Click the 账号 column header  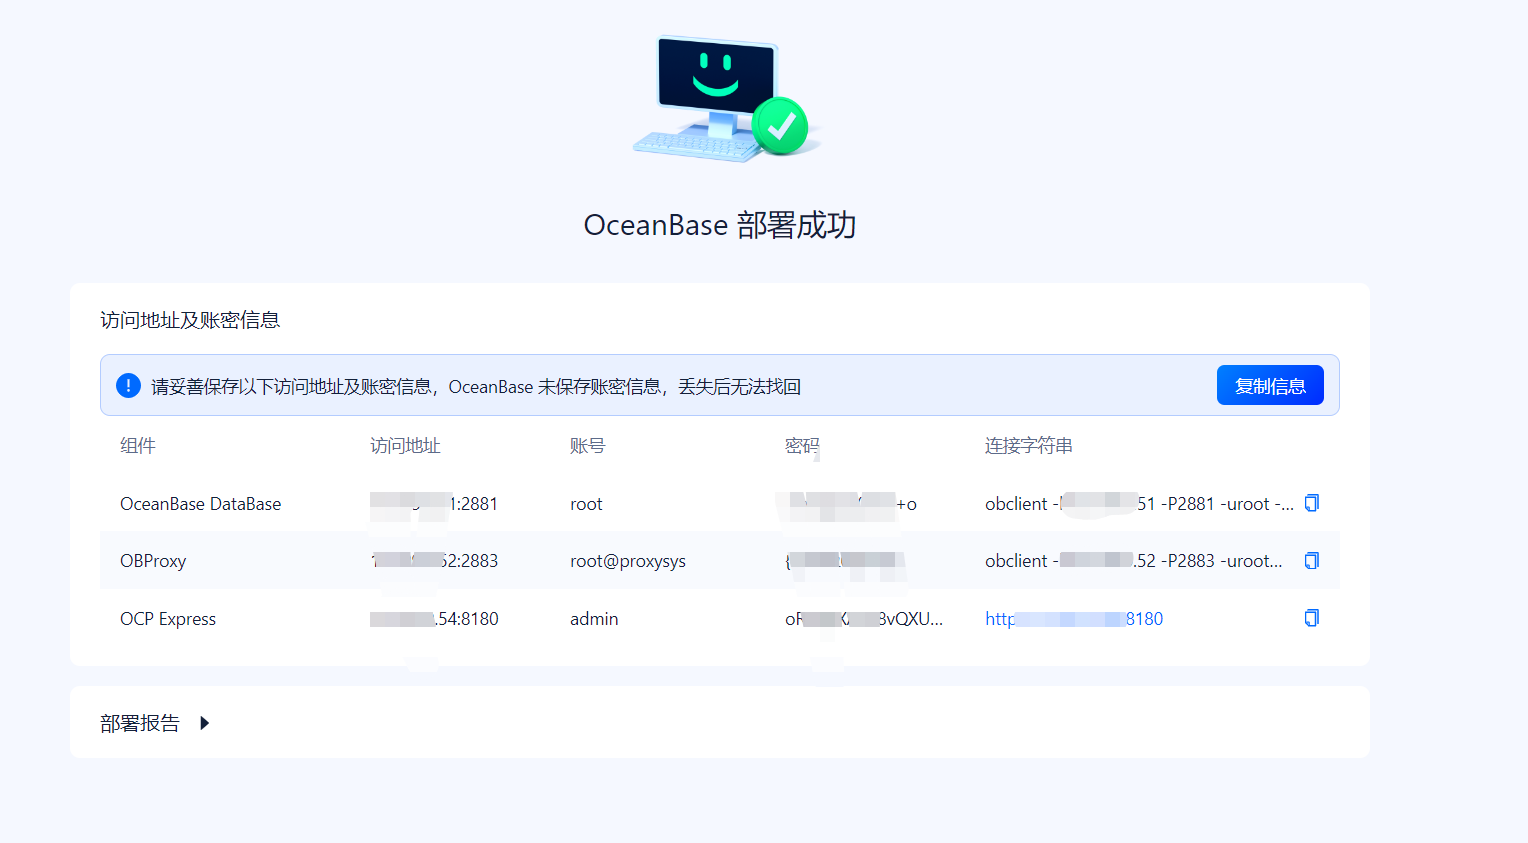[x=588, y=446]
